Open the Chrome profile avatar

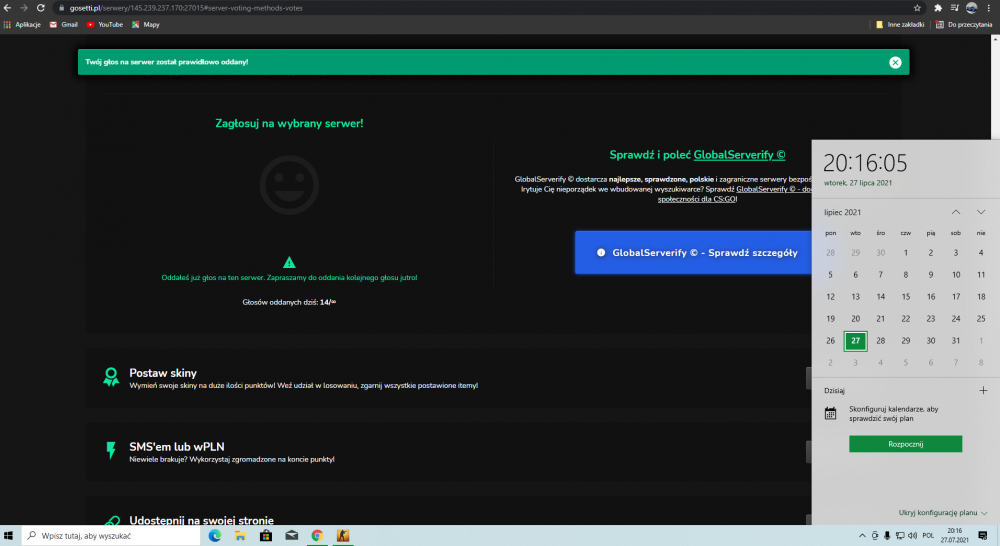971,8
